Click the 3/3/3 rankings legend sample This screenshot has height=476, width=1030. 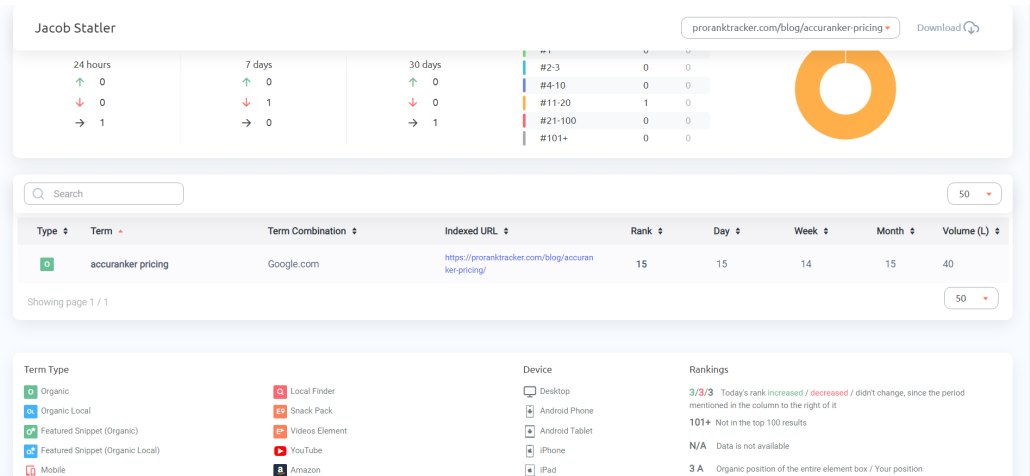pos(701,393)
